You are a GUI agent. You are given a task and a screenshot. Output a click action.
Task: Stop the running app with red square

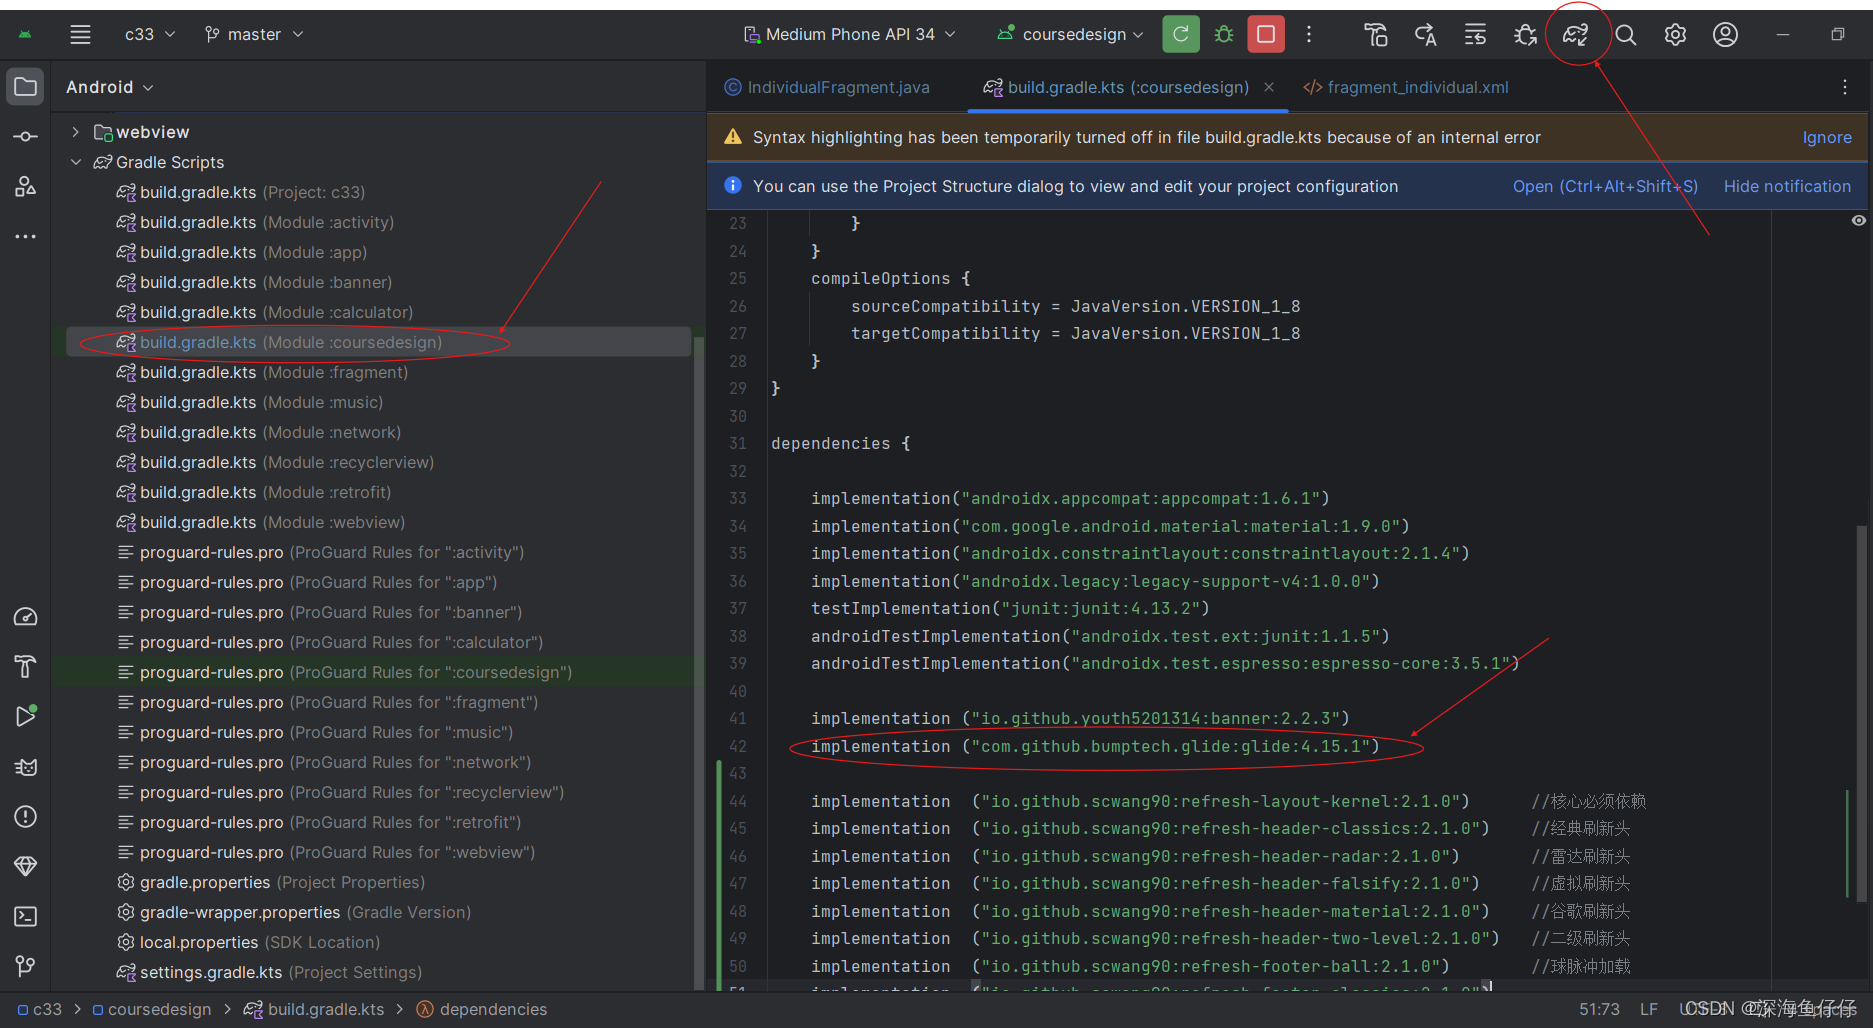coord(1265,33)
